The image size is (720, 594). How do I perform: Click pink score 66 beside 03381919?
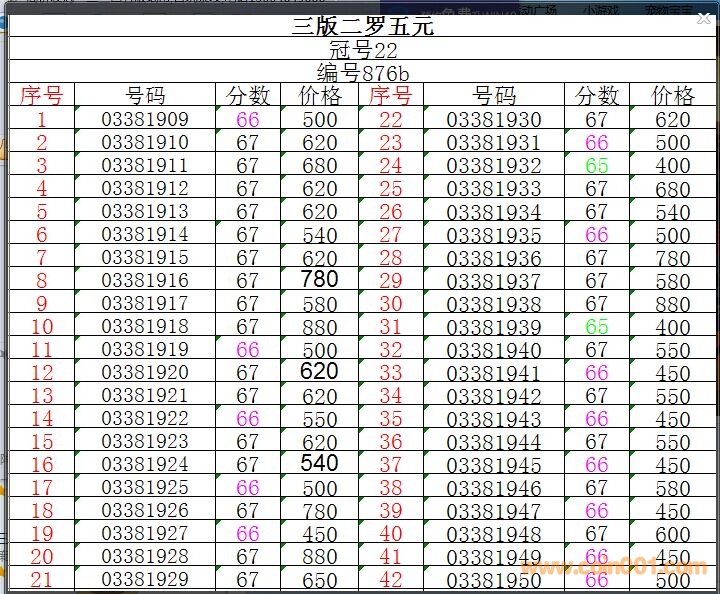pyautogui.click(x=248, y=350)
